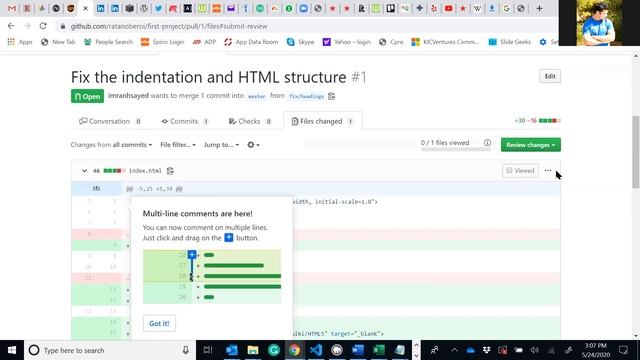
Task: Open the Dropbox tray icon
Action: pyautogui.click(x=486, y=350)
